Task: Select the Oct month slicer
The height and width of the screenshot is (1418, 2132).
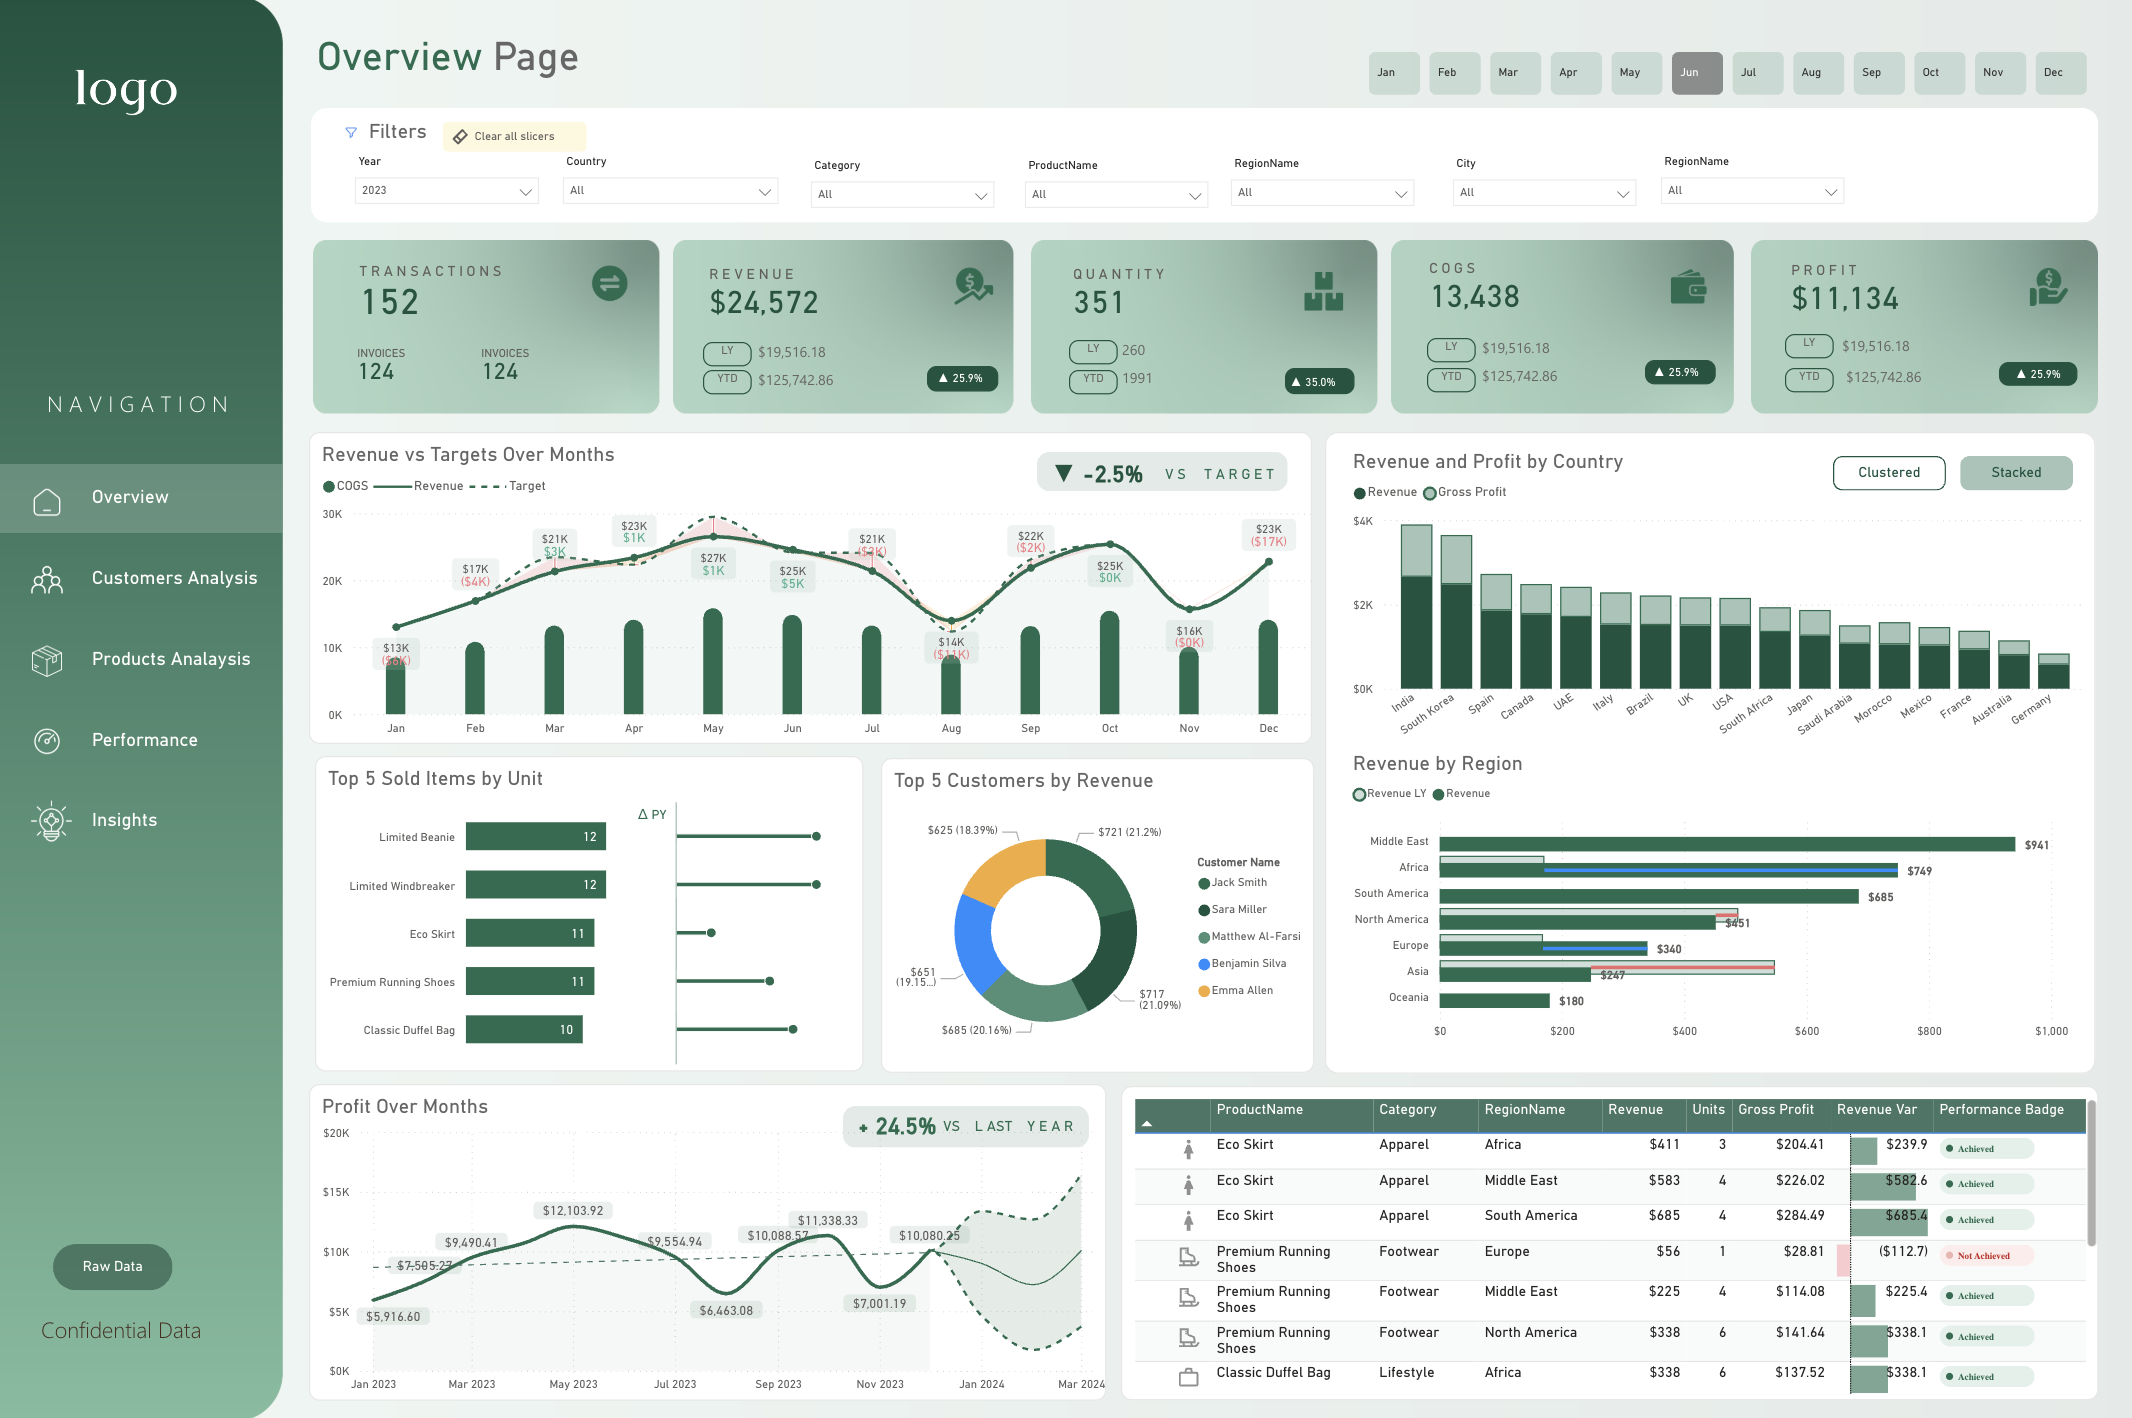Action: tap(1940, 73)
